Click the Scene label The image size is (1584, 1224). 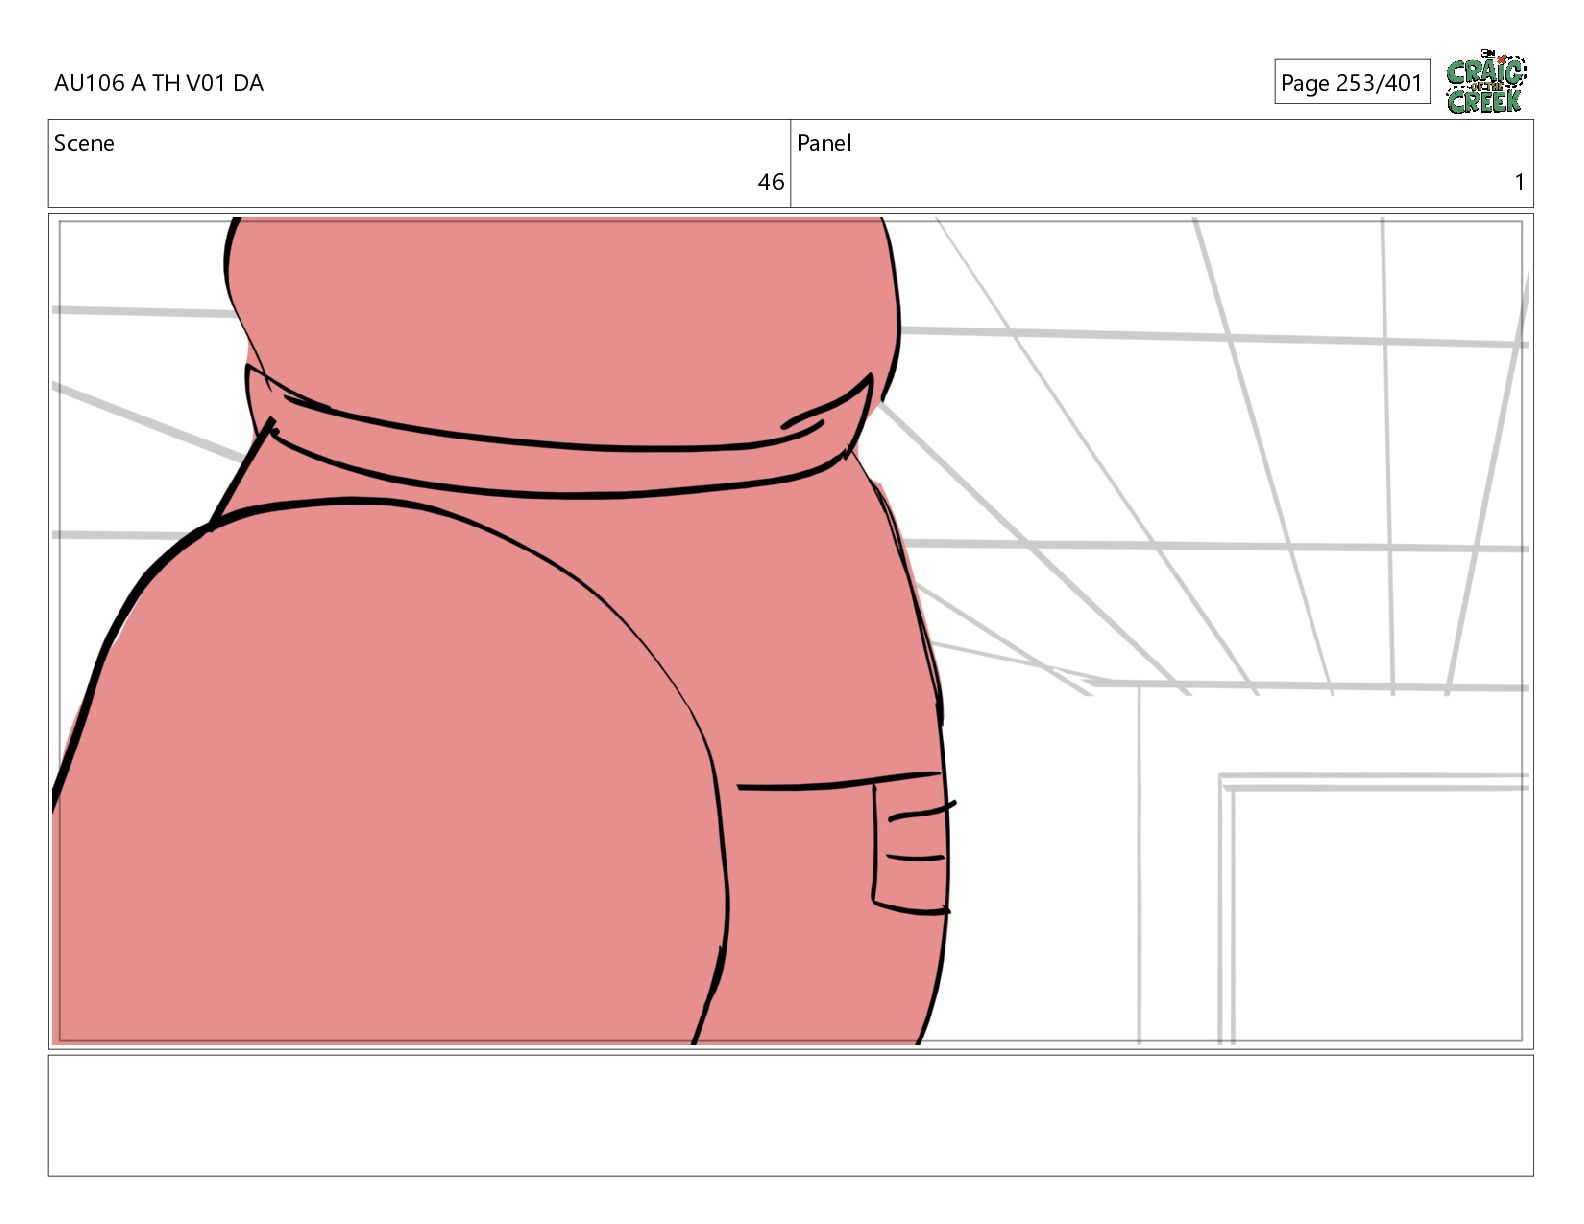[84, 143]
